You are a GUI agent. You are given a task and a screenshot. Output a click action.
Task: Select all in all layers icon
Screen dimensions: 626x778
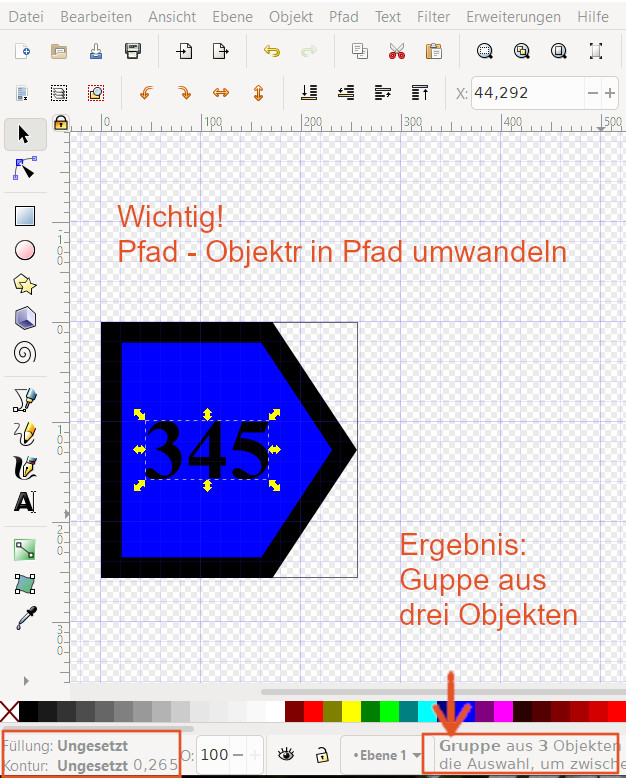click(x=59, y=93)
